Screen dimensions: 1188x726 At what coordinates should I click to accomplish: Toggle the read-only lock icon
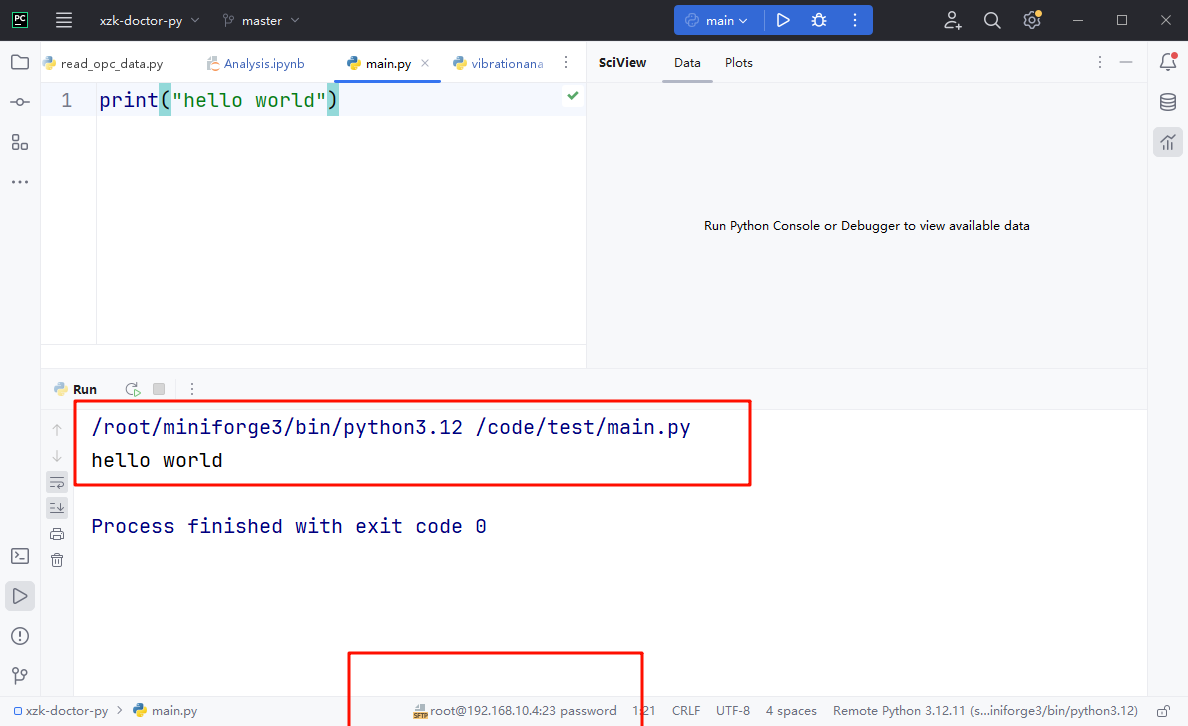tap(1163, 711)
